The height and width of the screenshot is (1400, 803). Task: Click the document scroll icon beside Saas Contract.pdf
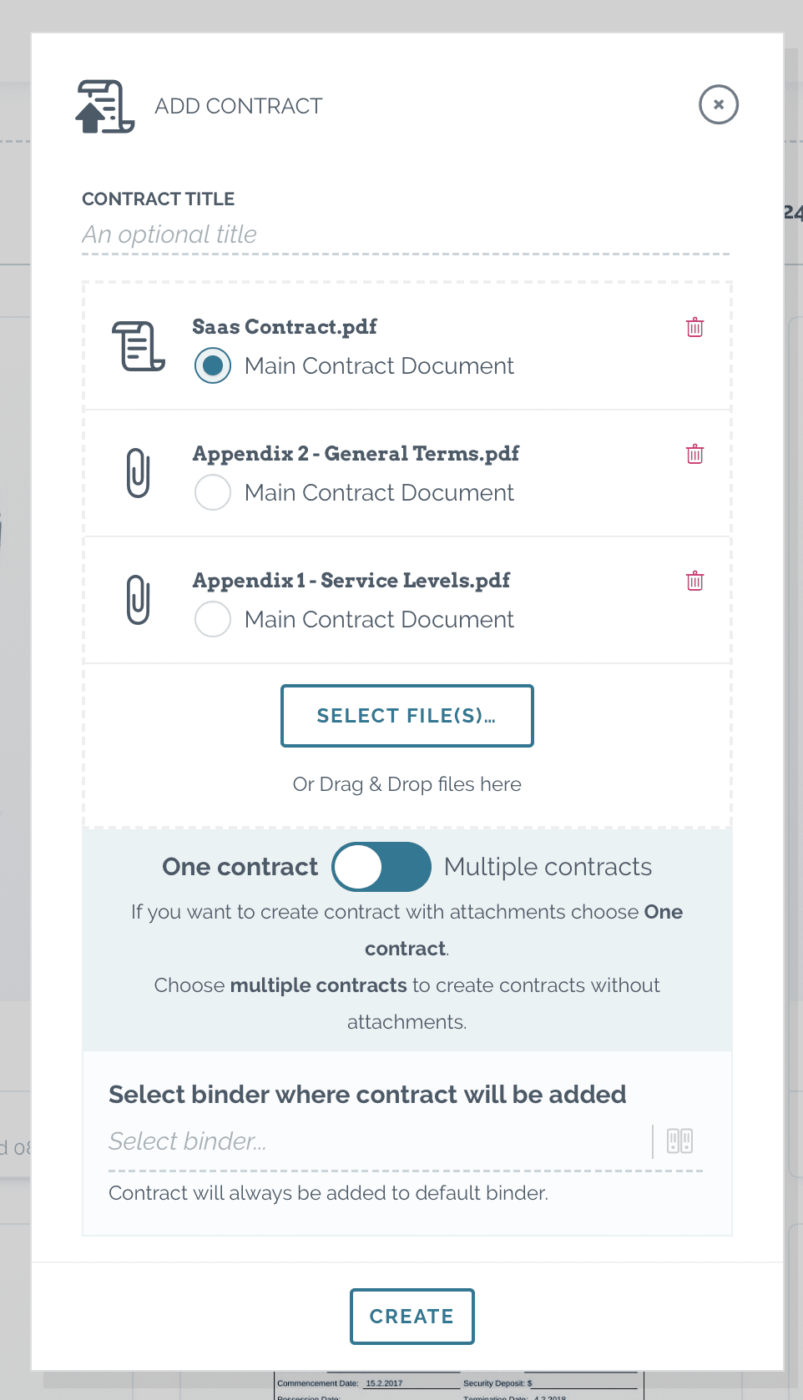[x=139, y=347]
